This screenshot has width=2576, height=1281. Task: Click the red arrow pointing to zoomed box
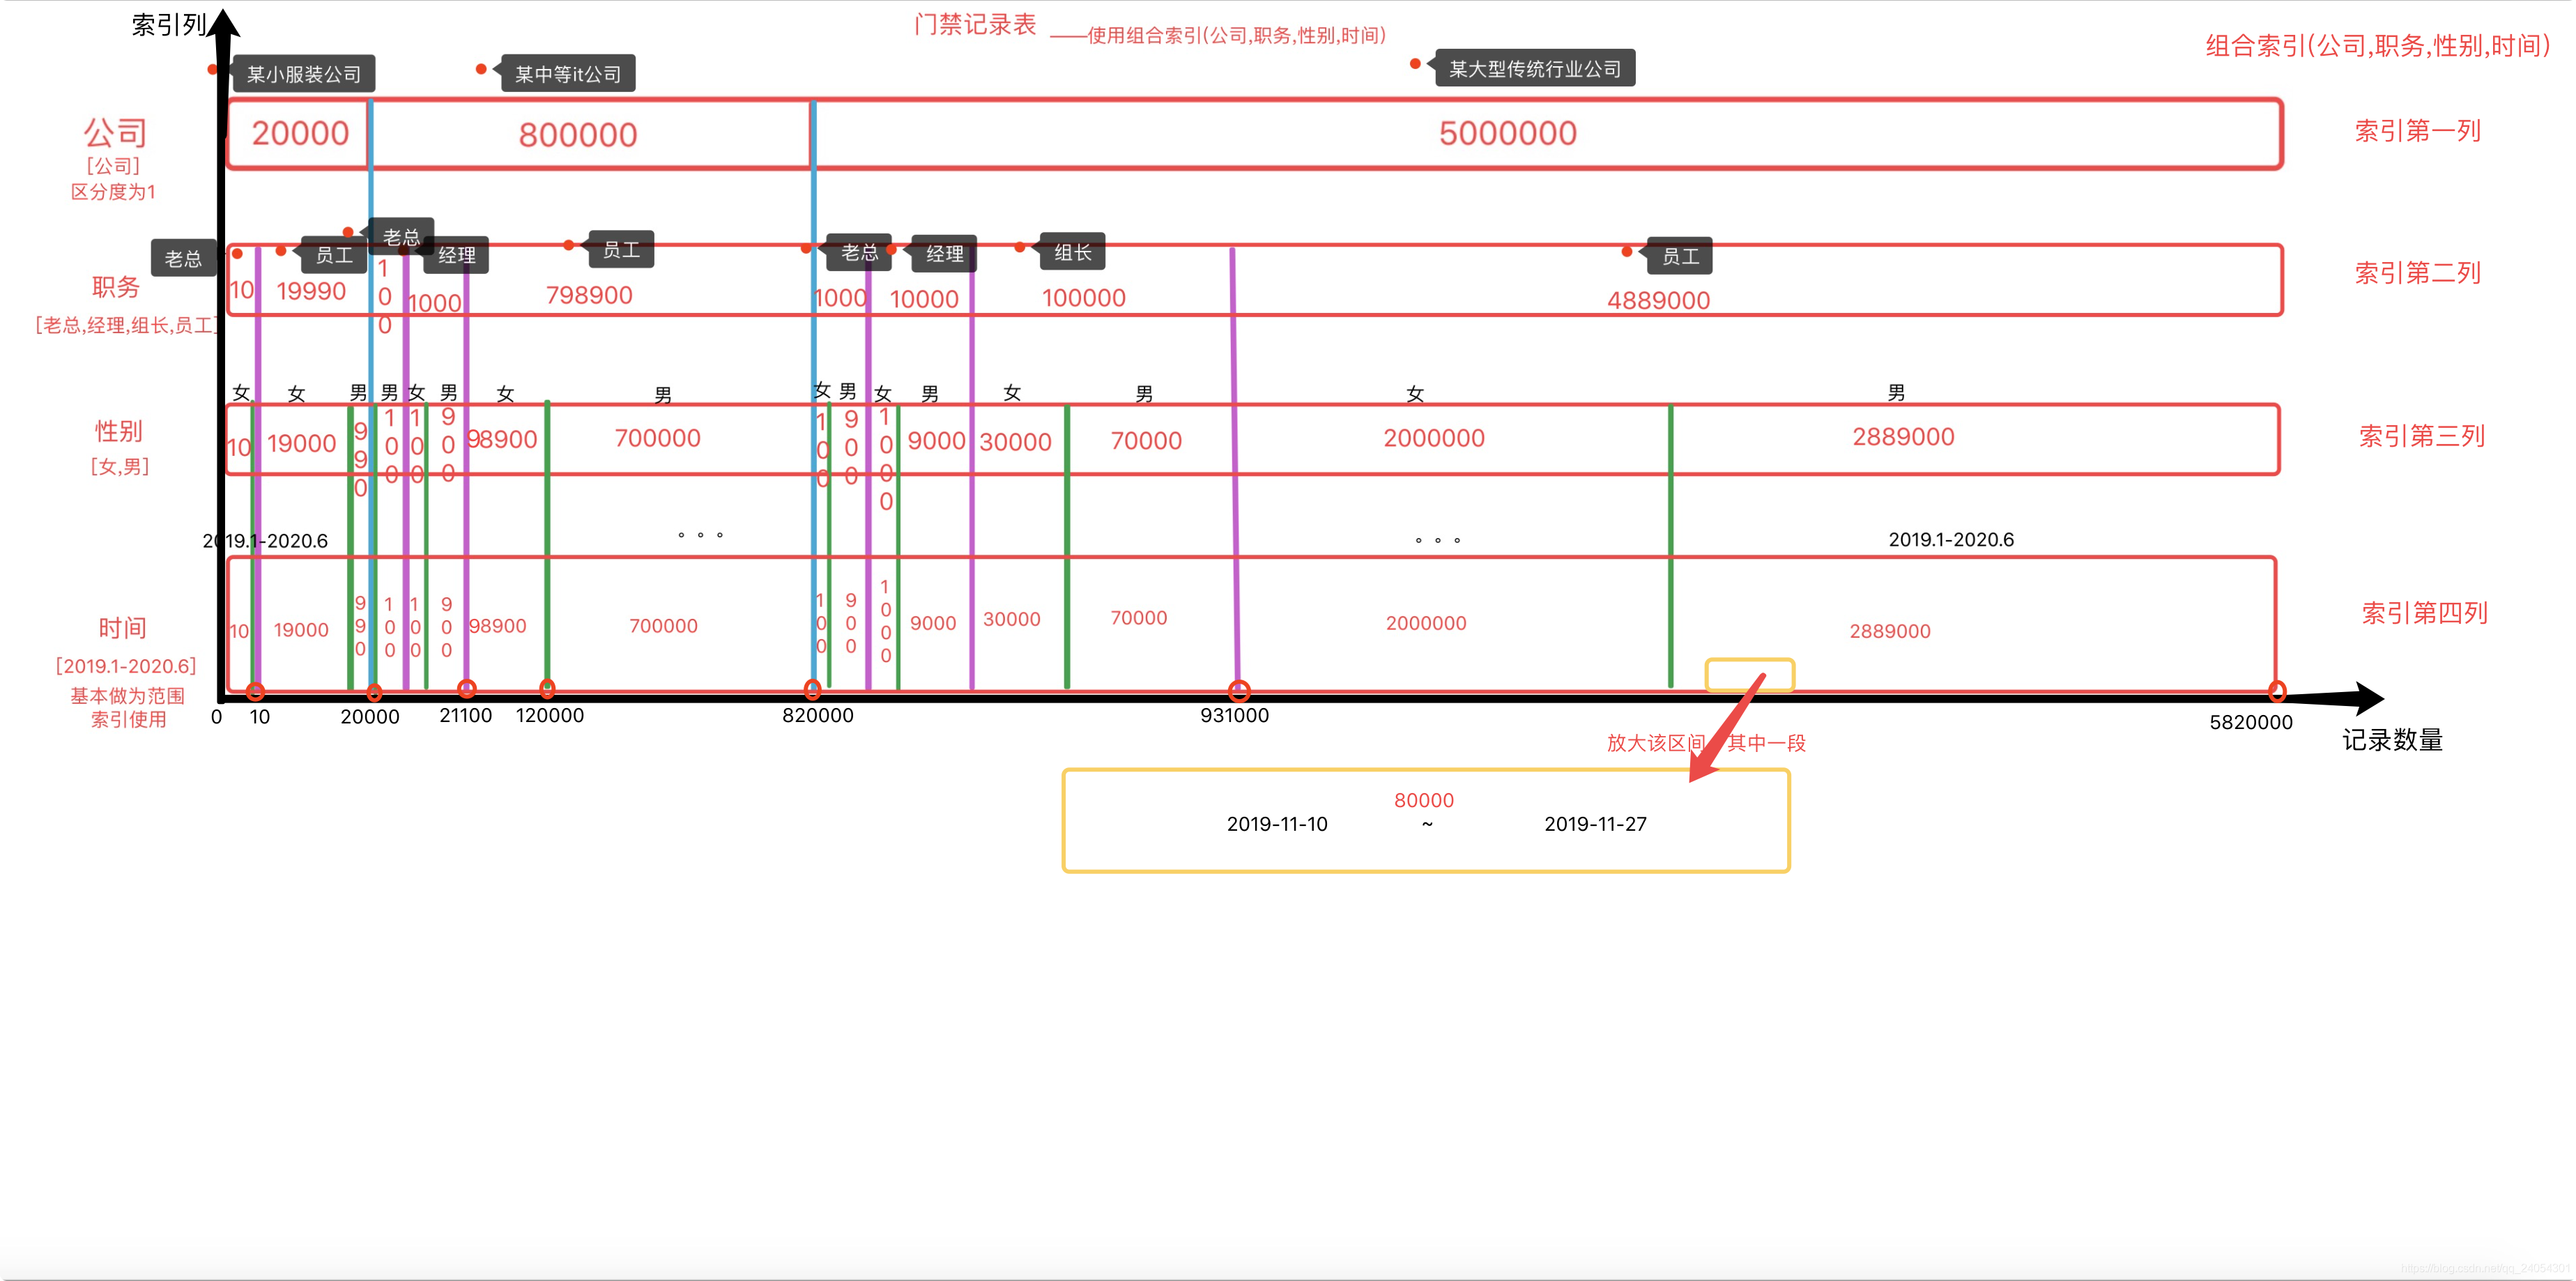1727,728
